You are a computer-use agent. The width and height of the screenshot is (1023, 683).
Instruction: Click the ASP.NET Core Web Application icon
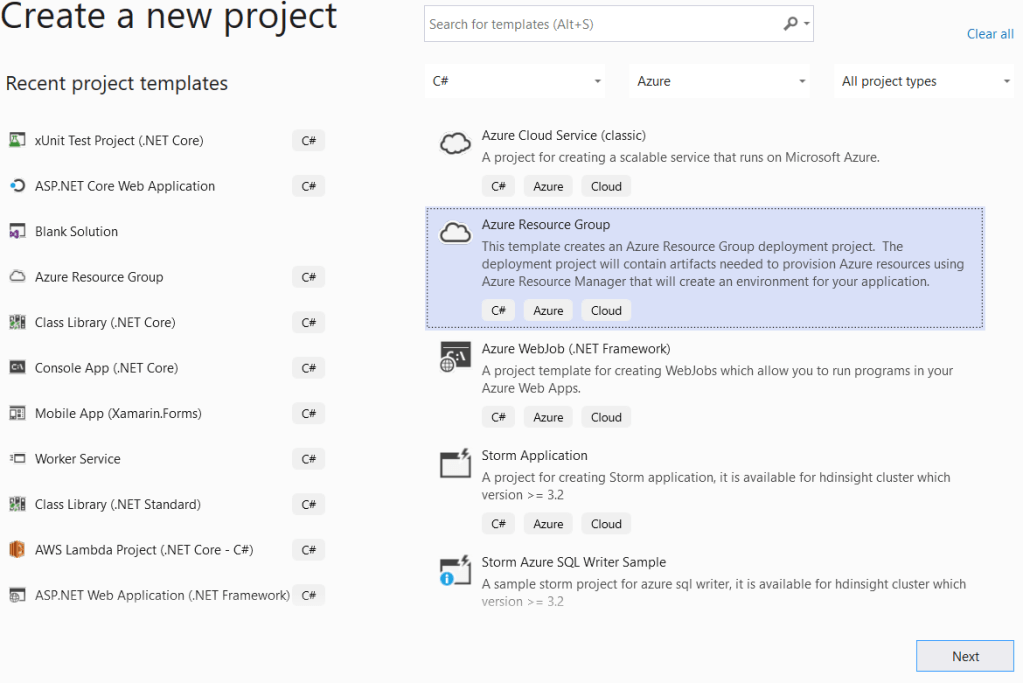point(17,186)
